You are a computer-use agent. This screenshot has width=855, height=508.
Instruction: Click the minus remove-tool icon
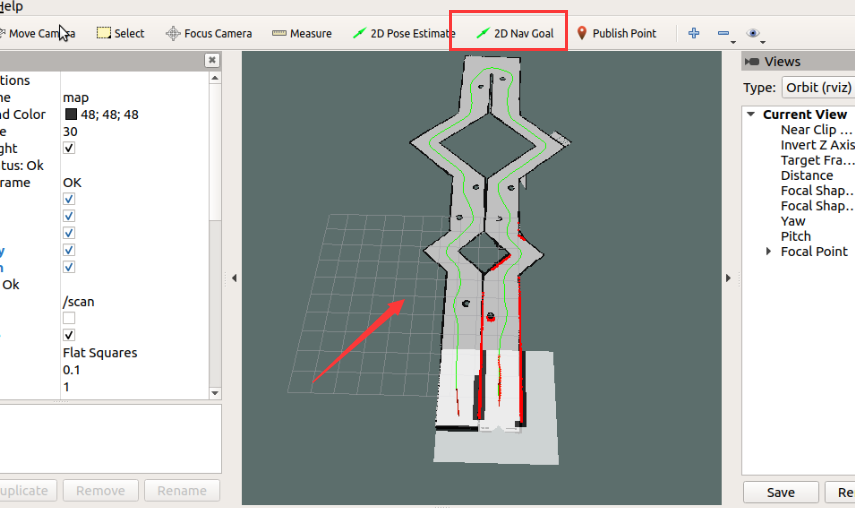point(723,33)
